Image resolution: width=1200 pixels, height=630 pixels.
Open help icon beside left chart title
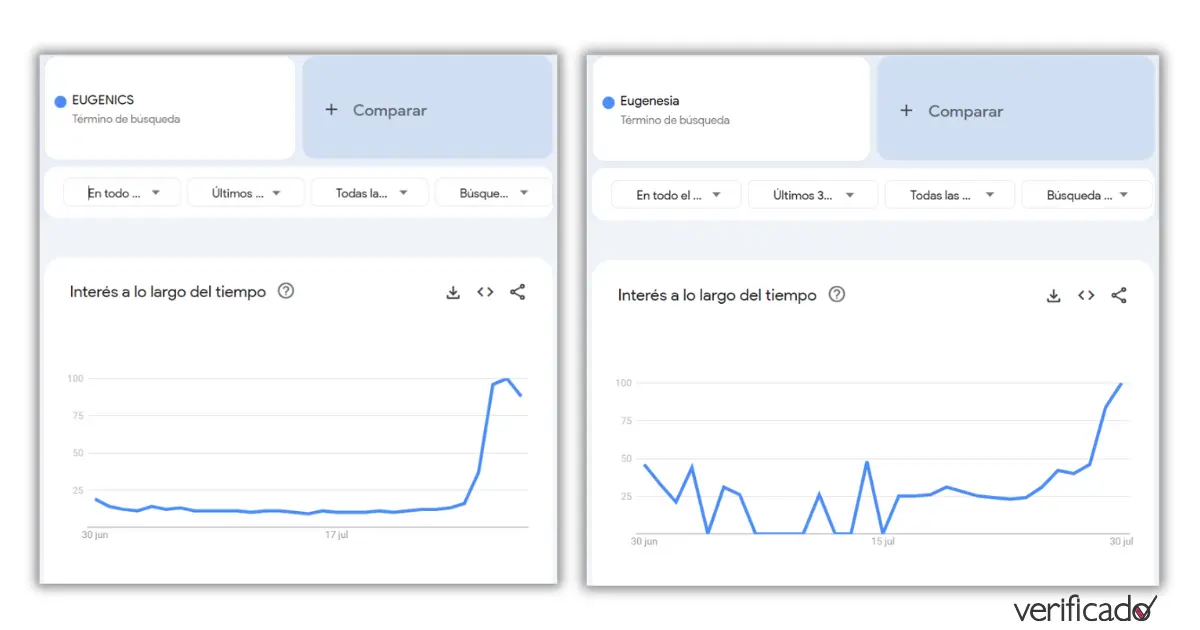(x=286, y=292)
